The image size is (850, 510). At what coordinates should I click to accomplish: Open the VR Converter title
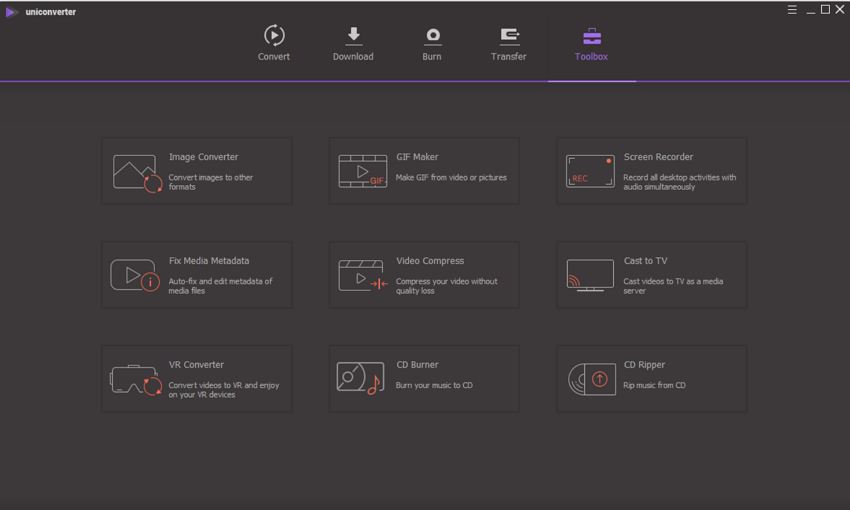196,365
